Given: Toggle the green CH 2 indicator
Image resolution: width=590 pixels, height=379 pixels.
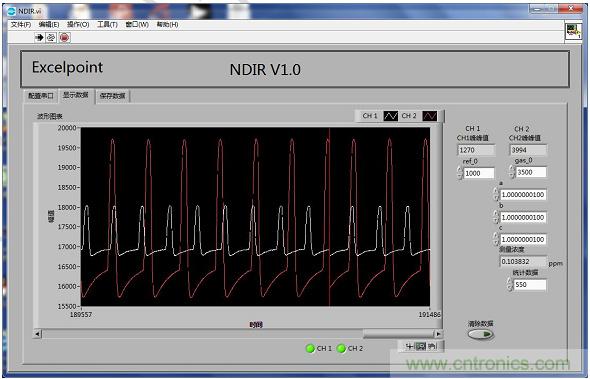Looking at the screenshot, I should click(x=341, y=349).
